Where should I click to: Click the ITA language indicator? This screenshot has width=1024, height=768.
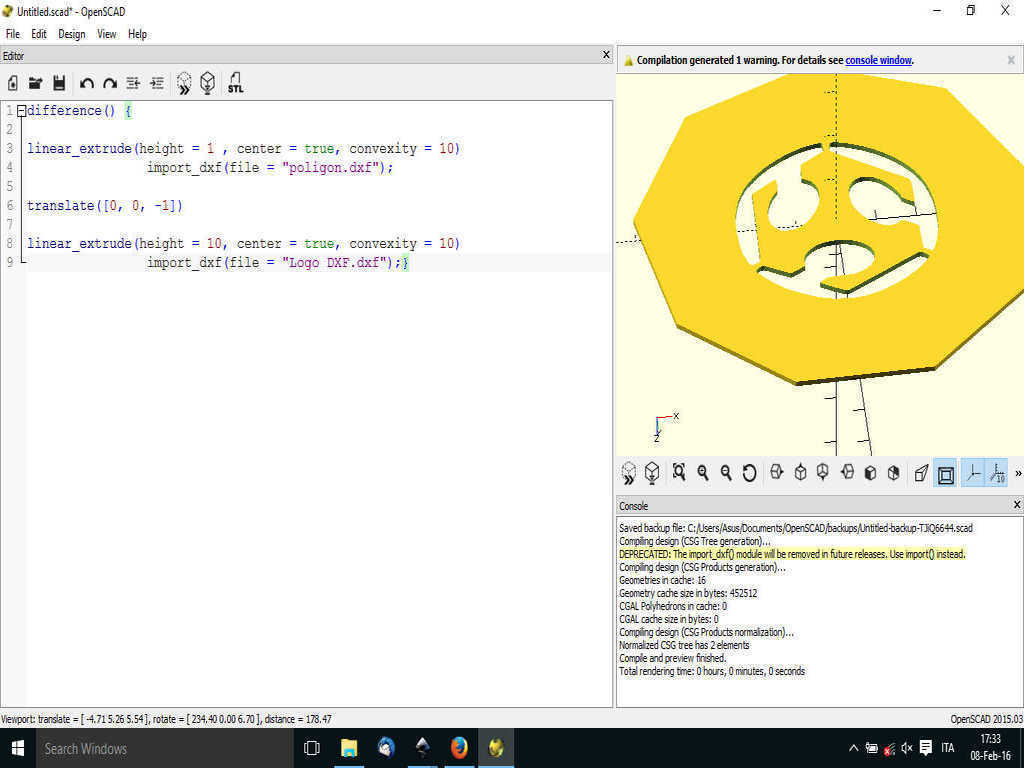point(948,748)
